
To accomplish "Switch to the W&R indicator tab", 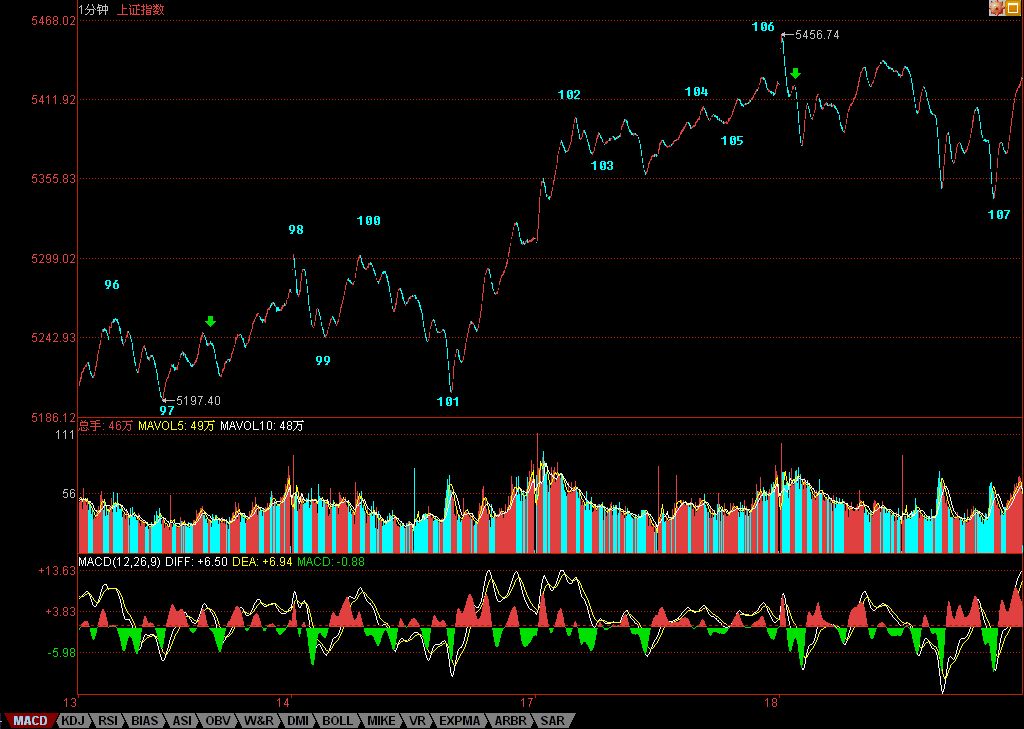I will 258,720.
